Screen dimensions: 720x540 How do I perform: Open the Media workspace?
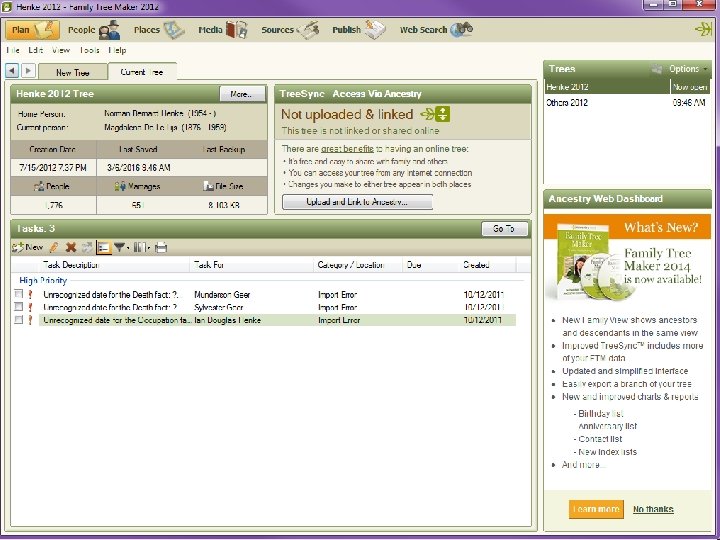[223, 30]
